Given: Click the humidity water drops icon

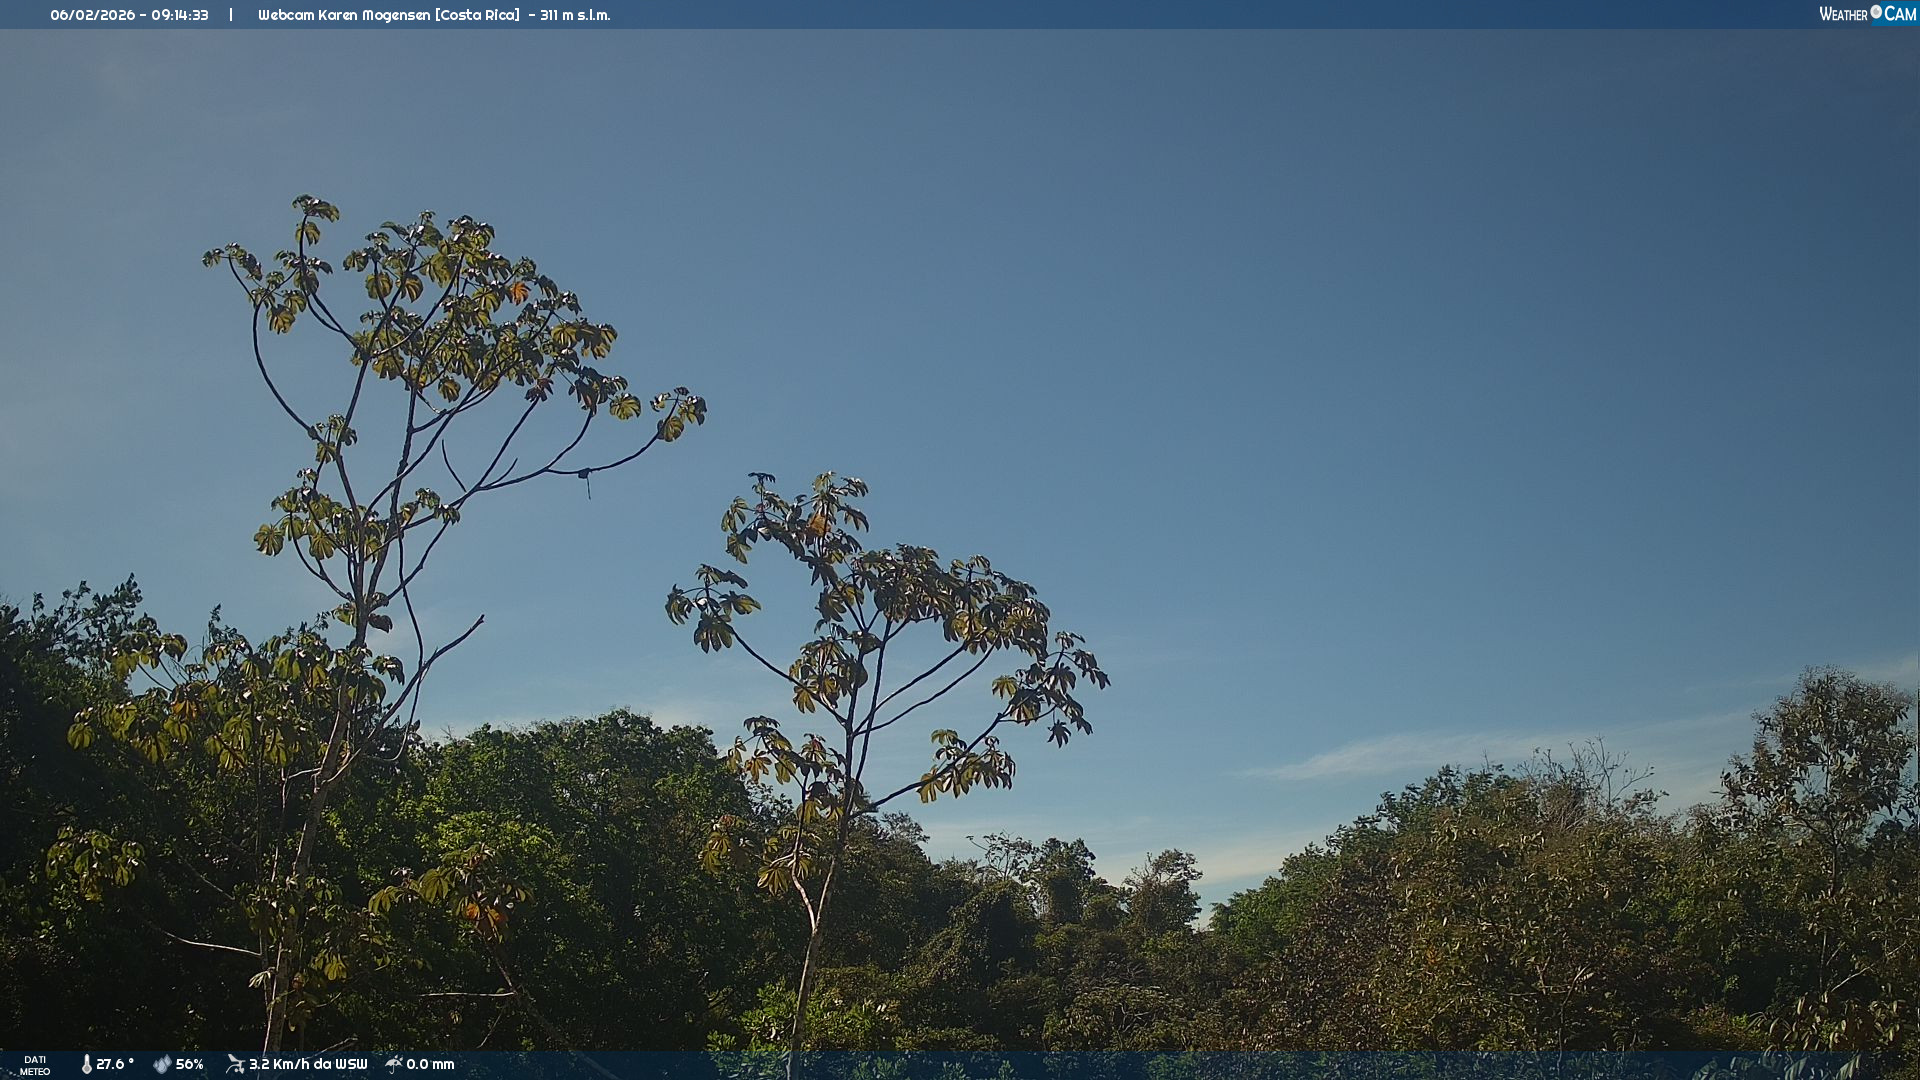Looking at the screenshot, I should pyautogui.click(x=162, y=1064).
